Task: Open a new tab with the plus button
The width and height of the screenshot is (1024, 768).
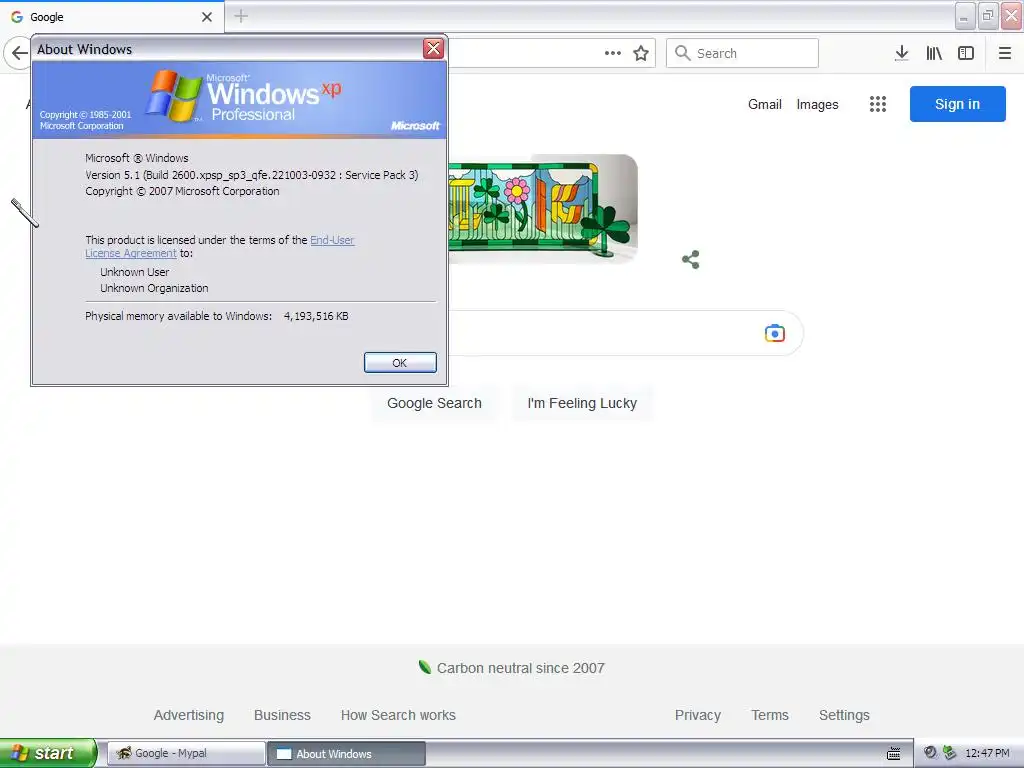Action: (241, 16)
